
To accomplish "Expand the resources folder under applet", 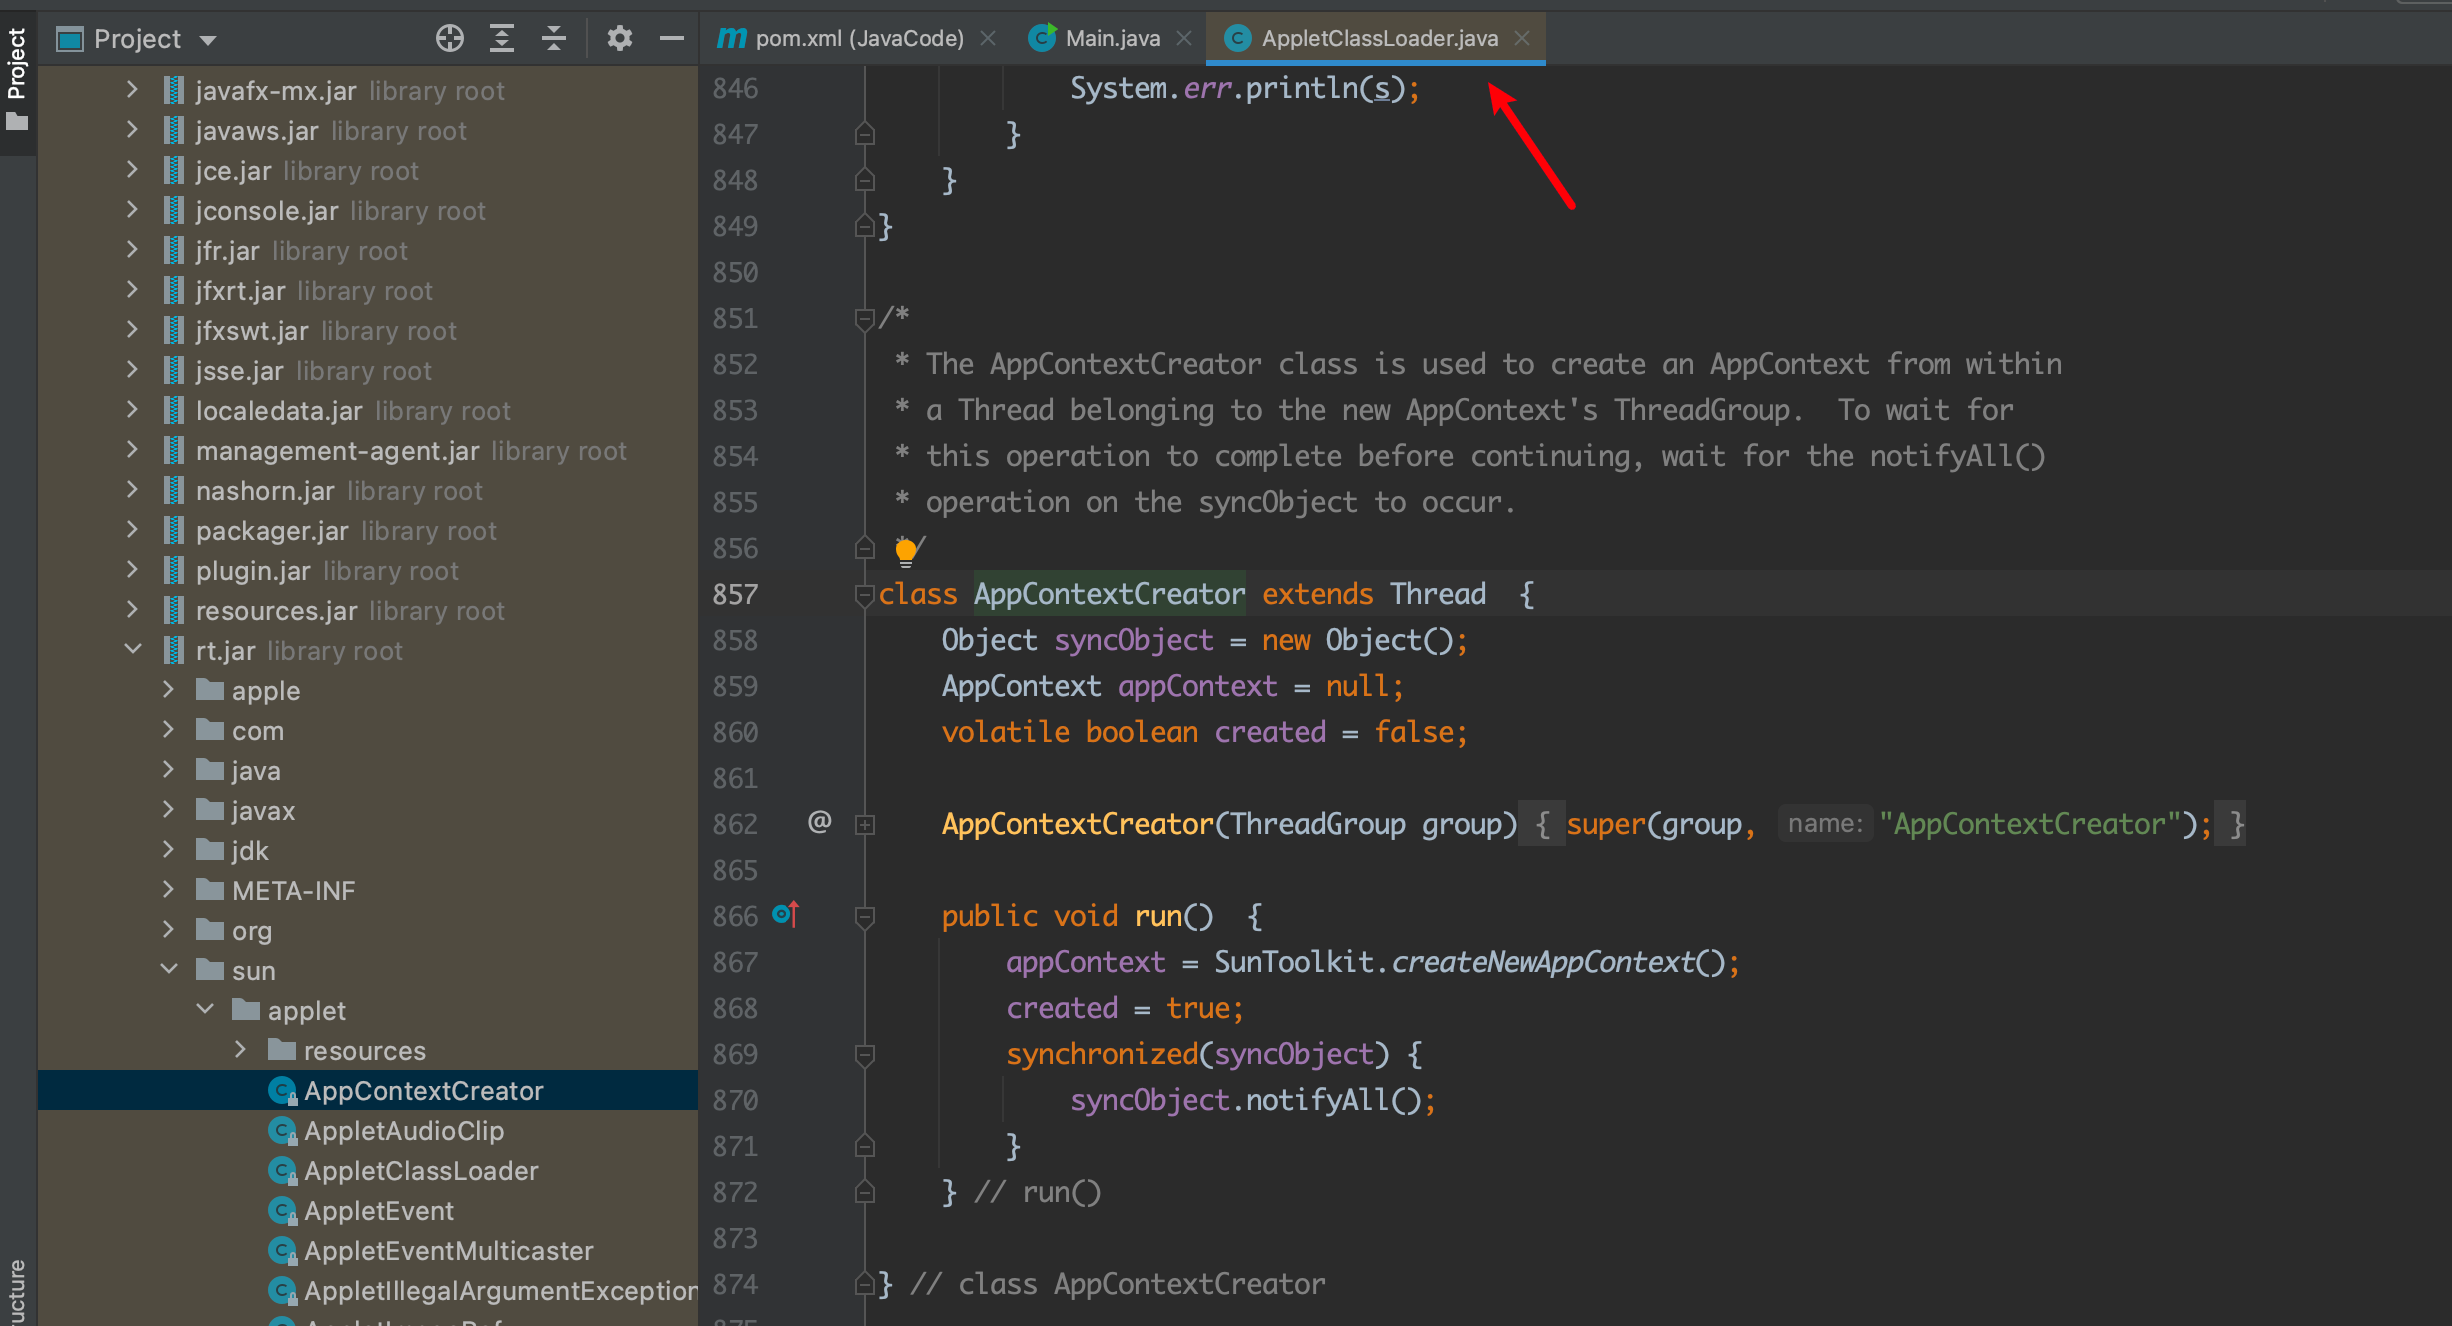I will 241,1049.
